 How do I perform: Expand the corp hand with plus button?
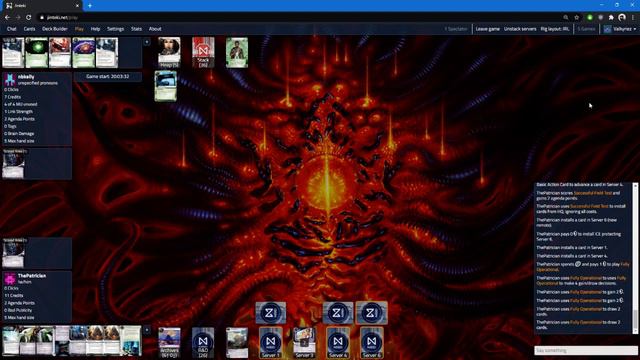tap(147, 330)
